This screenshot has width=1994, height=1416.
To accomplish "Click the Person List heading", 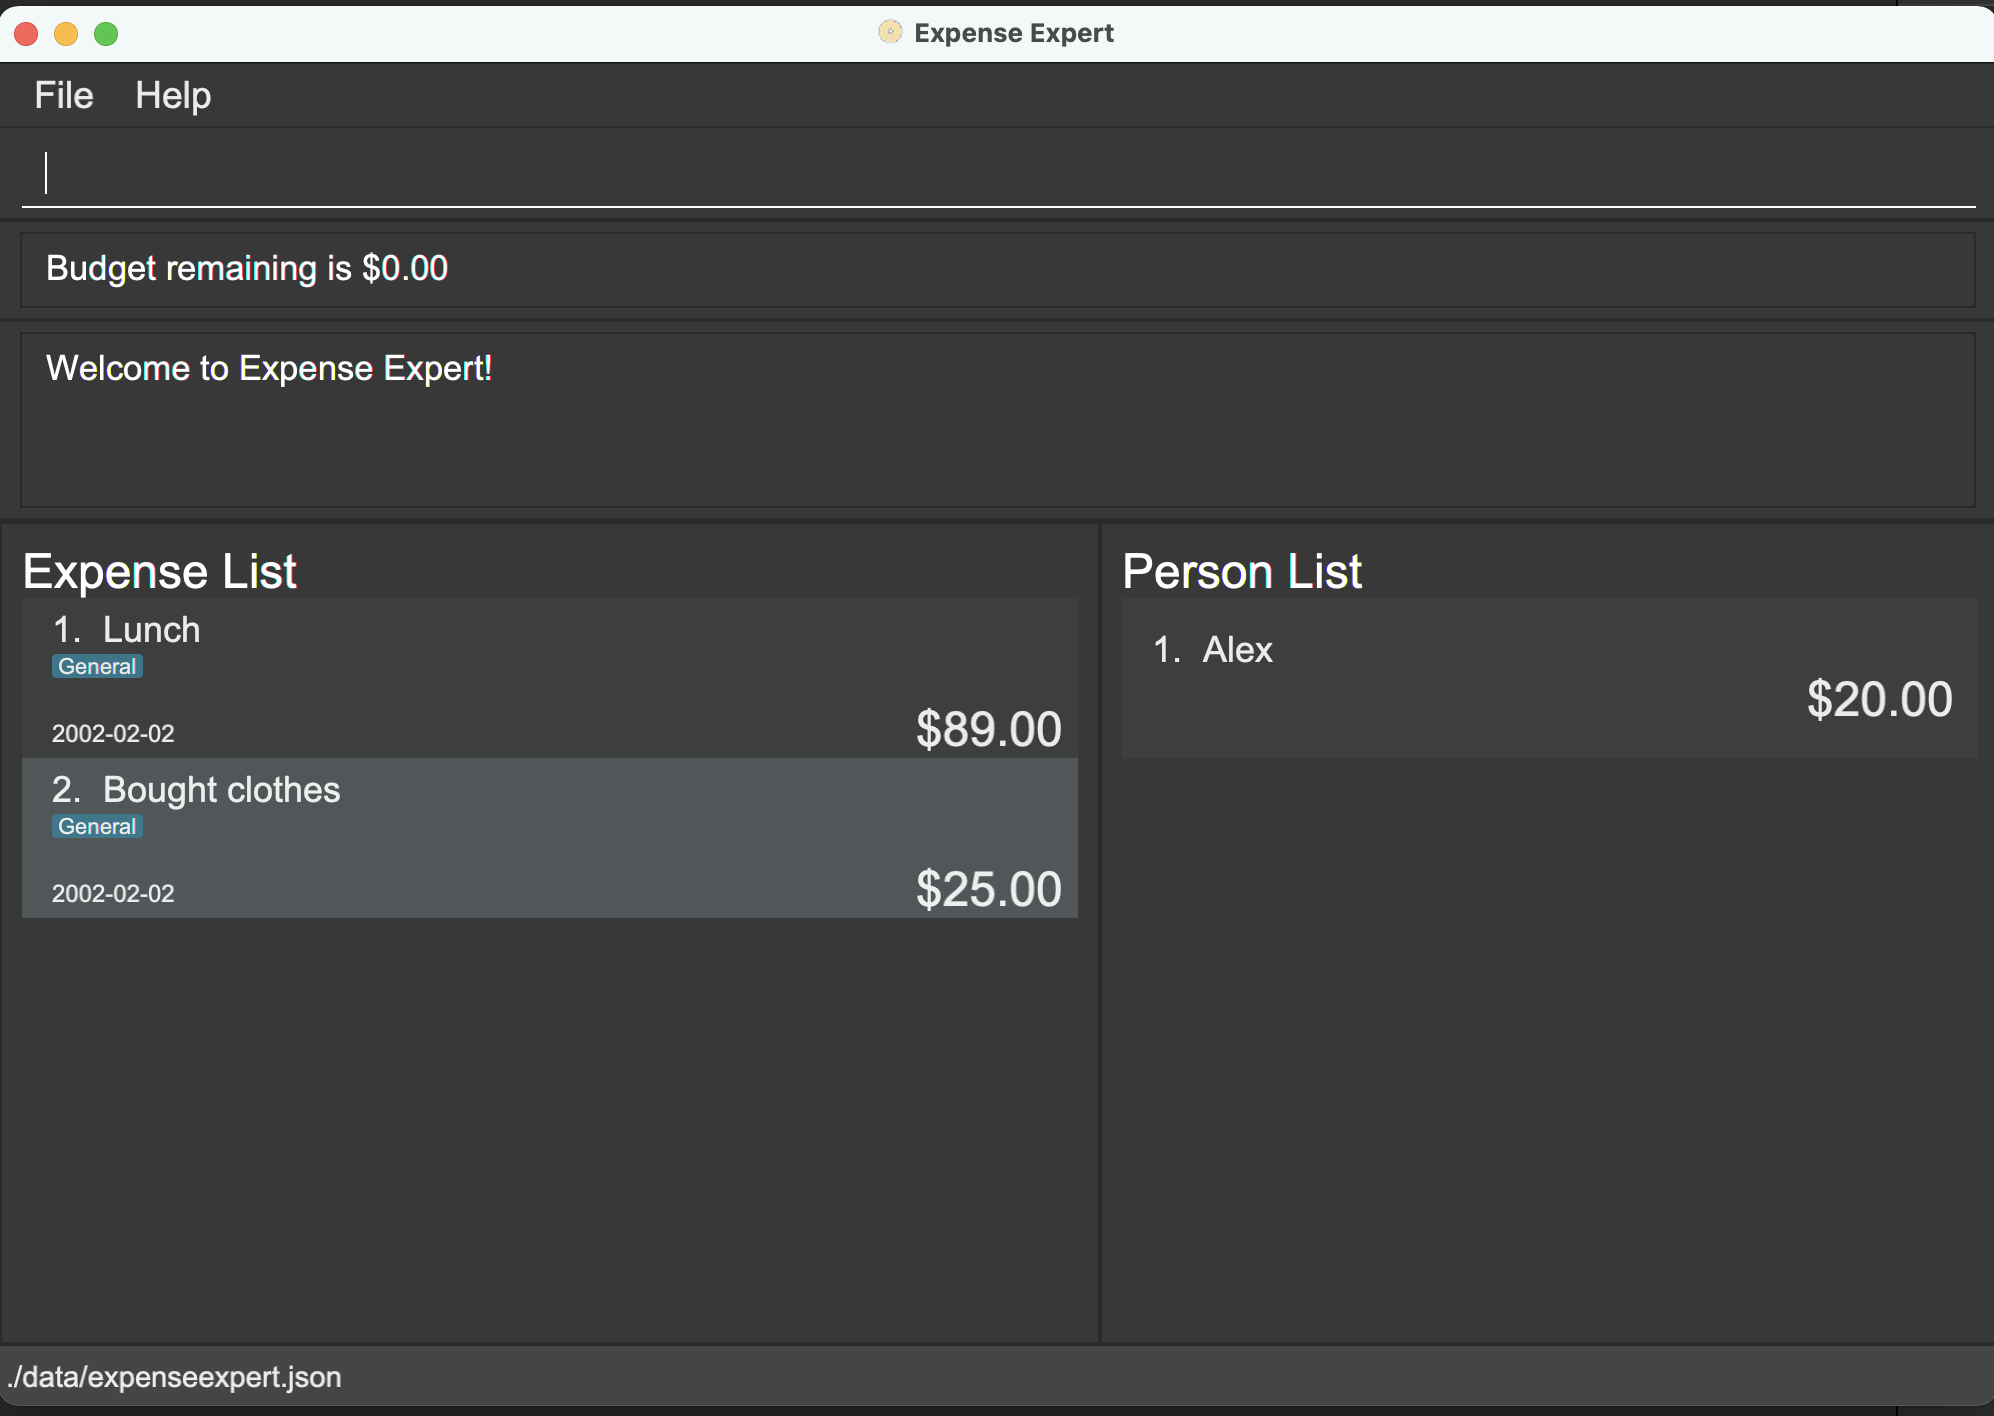I will [x=1241, y=571].
